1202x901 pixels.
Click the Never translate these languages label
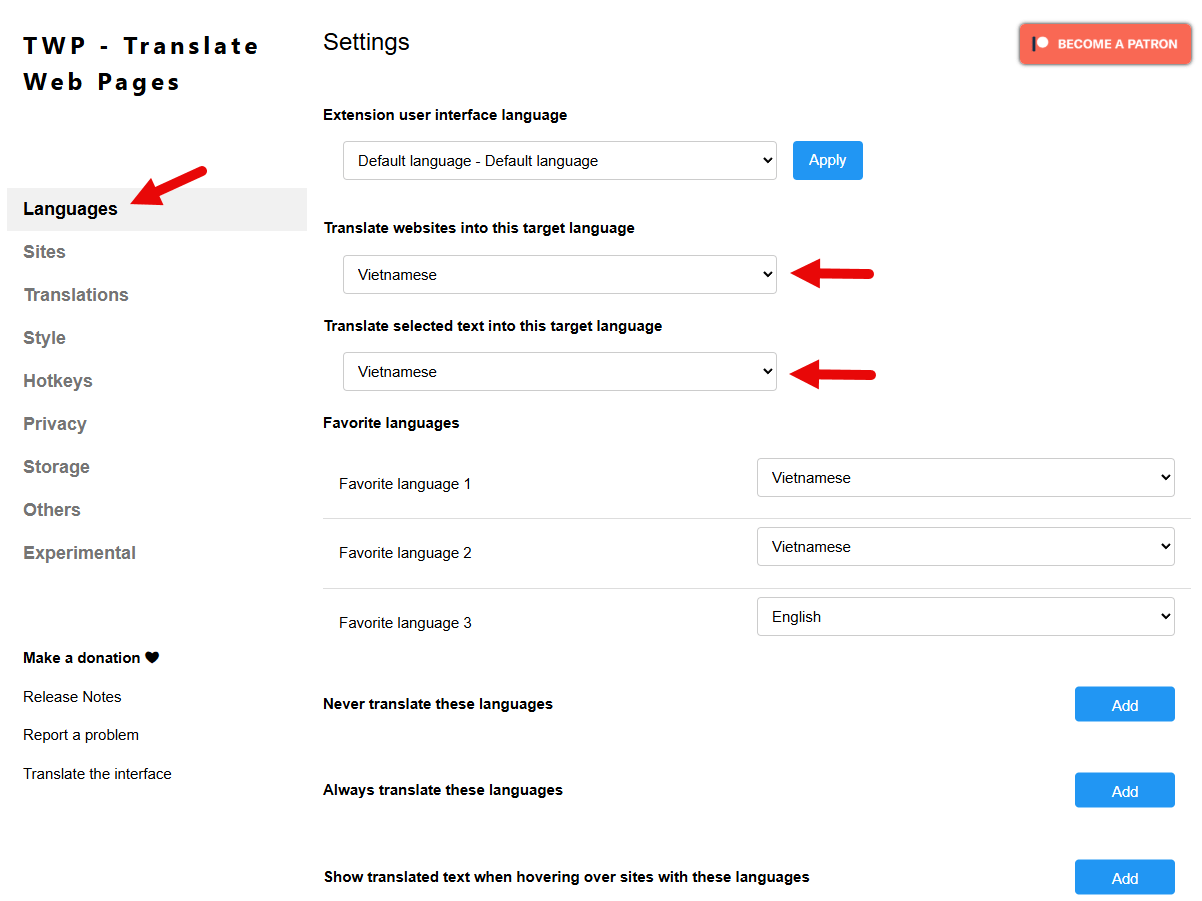pos(438,704)
